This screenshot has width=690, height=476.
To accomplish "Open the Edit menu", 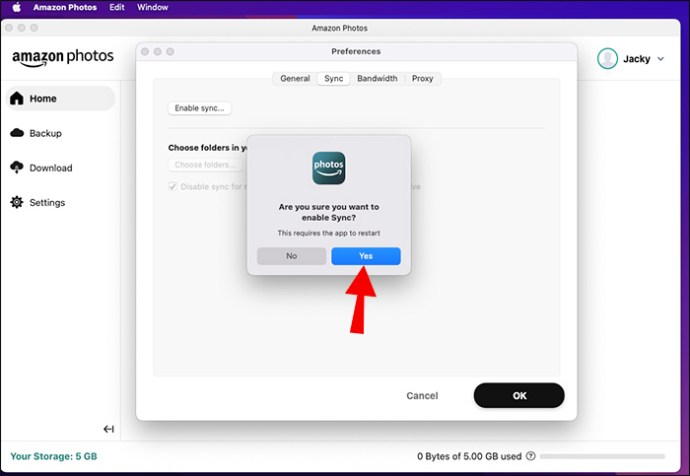I will [117, 7].
